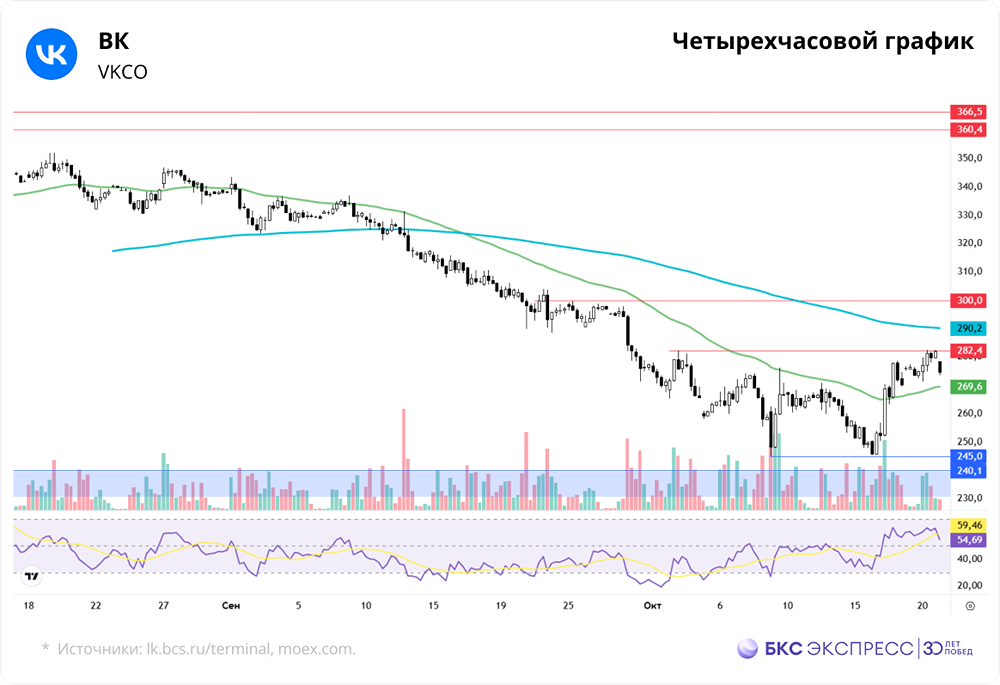The width and height of the screenshot is (1000, 685).
Task: Select the cyan 290,2 moving average label
Action: point(968,327)
